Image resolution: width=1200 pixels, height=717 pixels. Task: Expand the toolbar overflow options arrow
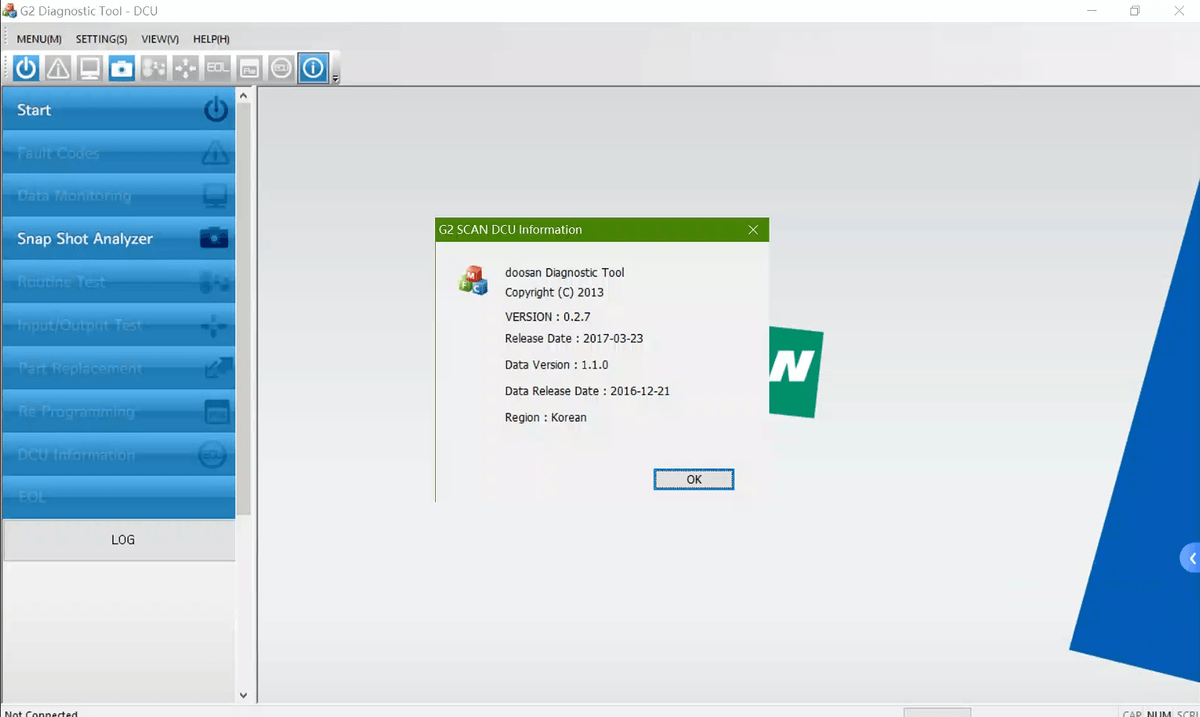coord(336,78)
